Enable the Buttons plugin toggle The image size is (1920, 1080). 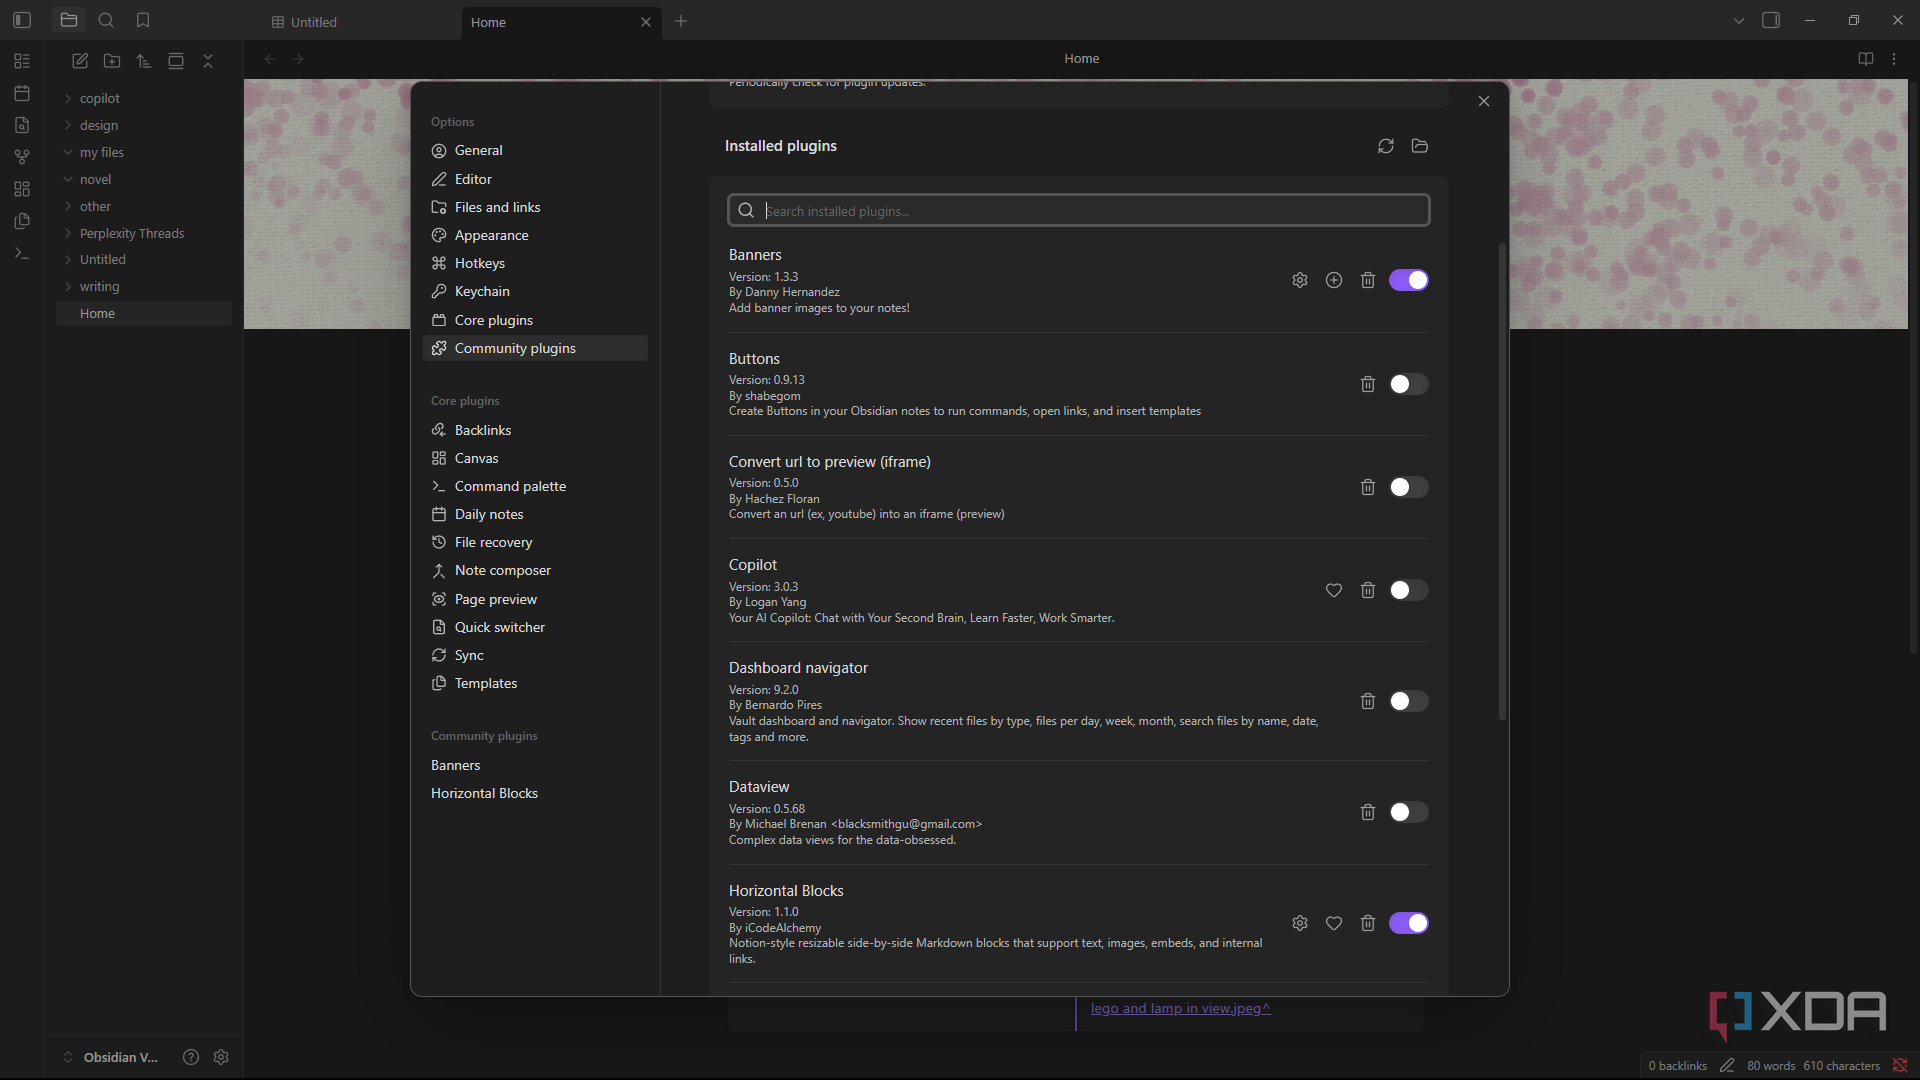point(1409,384)
